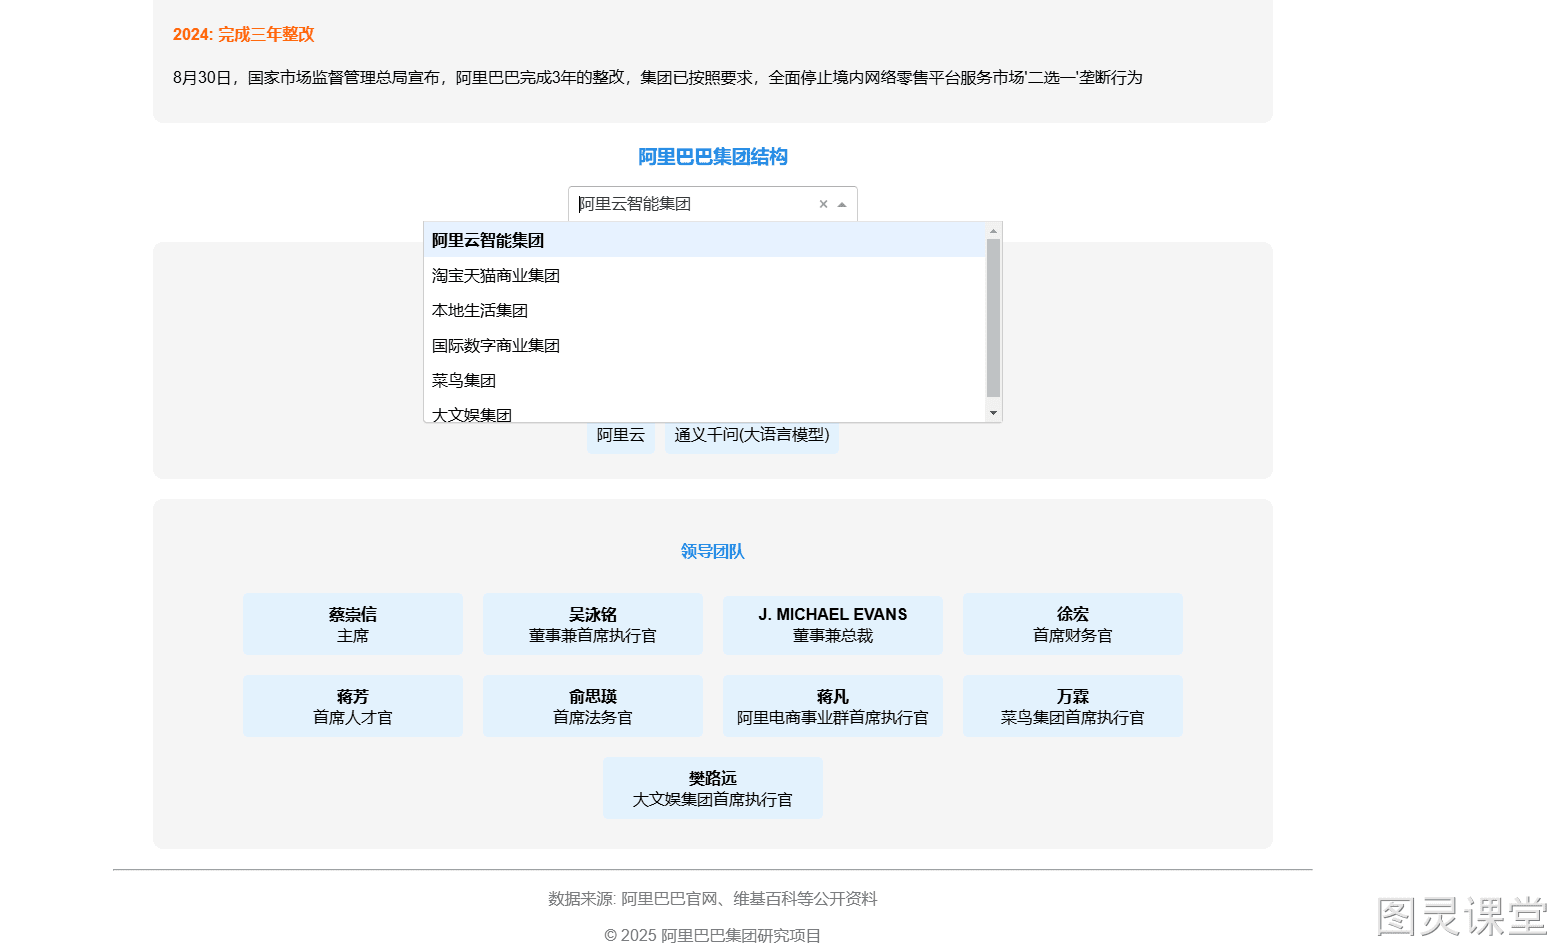Open 徐宏 首席财务官 card
Screen dimensions: 1556x946
pyautogui.click(x=1073, y=625)
